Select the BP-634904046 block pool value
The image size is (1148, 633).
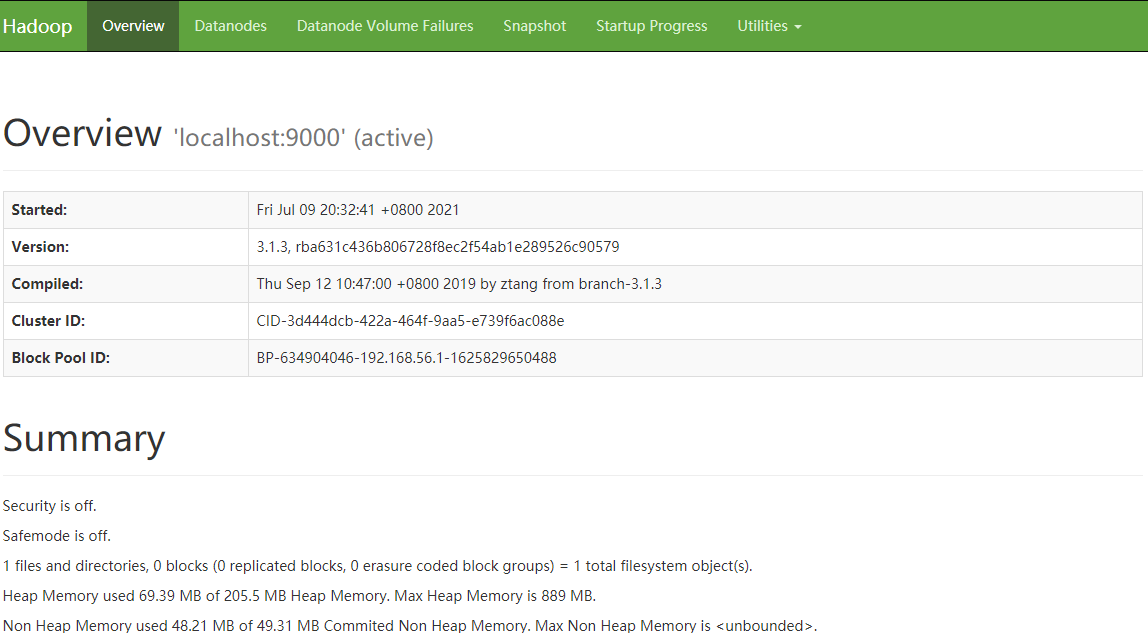tap(406, 358)
